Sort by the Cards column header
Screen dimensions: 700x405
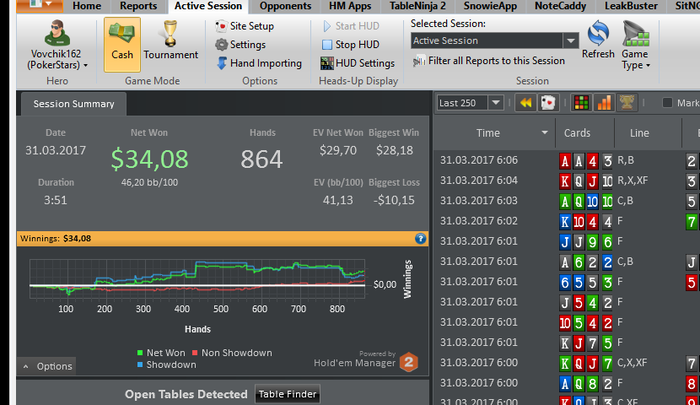pos(577,133)
